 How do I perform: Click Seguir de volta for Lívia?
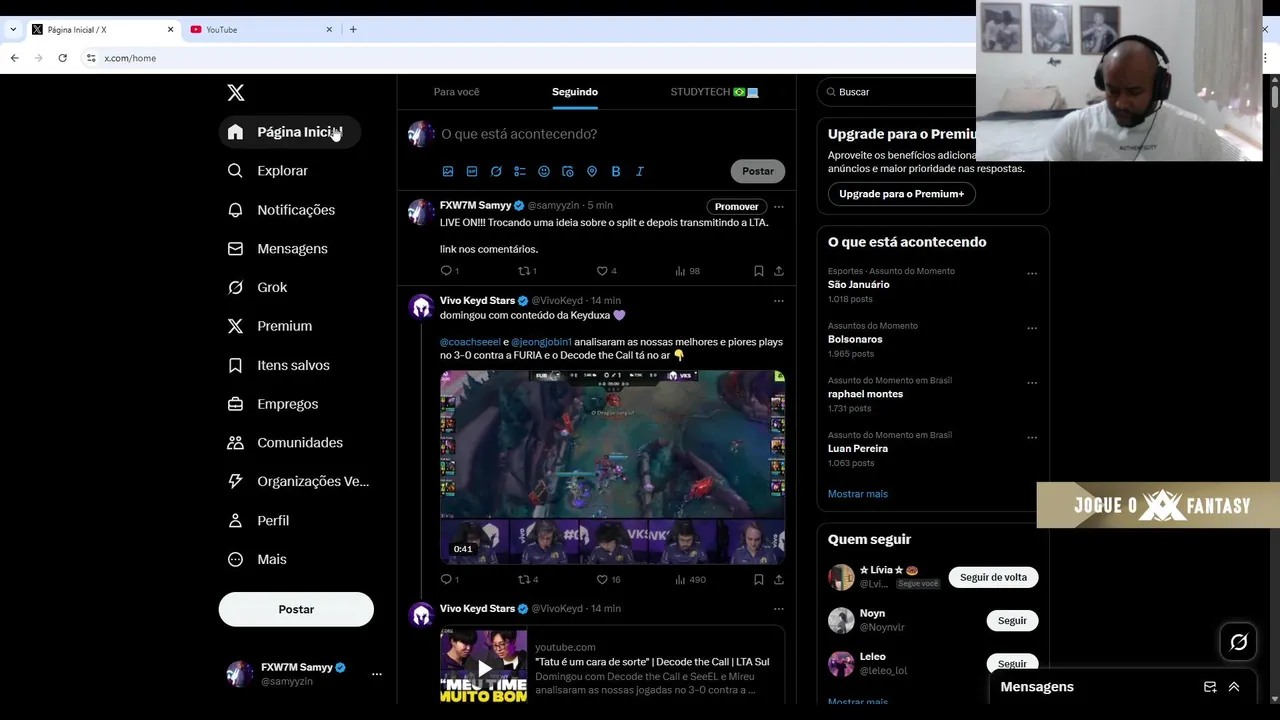click(x=993, y=577)
